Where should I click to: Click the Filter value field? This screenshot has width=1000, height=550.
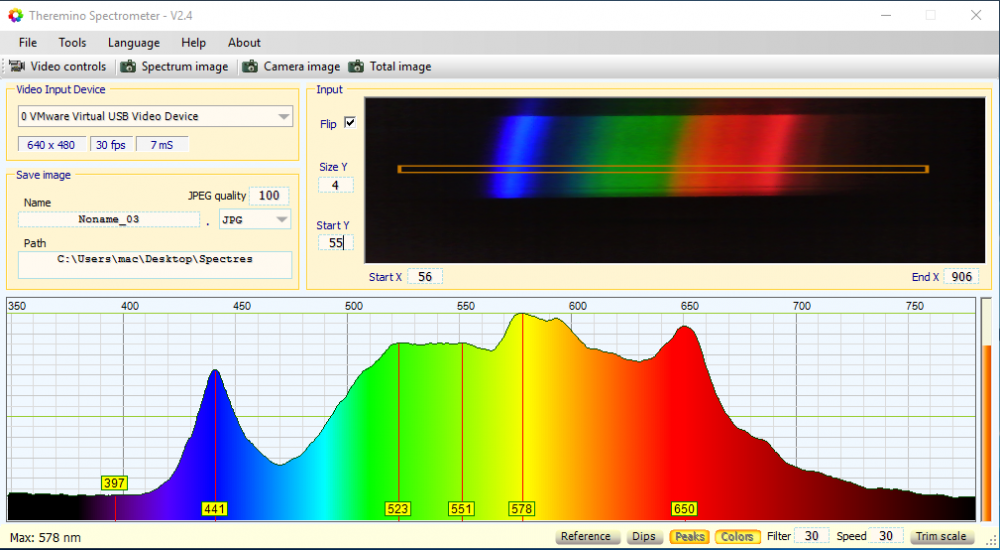[x=811, y=536]
